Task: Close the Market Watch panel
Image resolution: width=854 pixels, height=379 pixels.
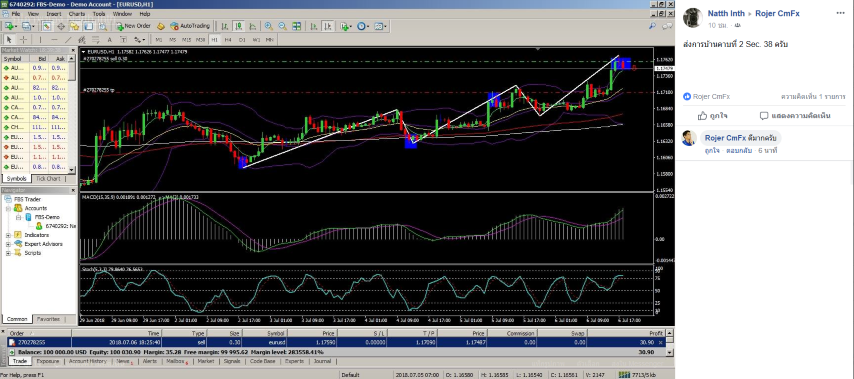Action: [x=72, y=50]
